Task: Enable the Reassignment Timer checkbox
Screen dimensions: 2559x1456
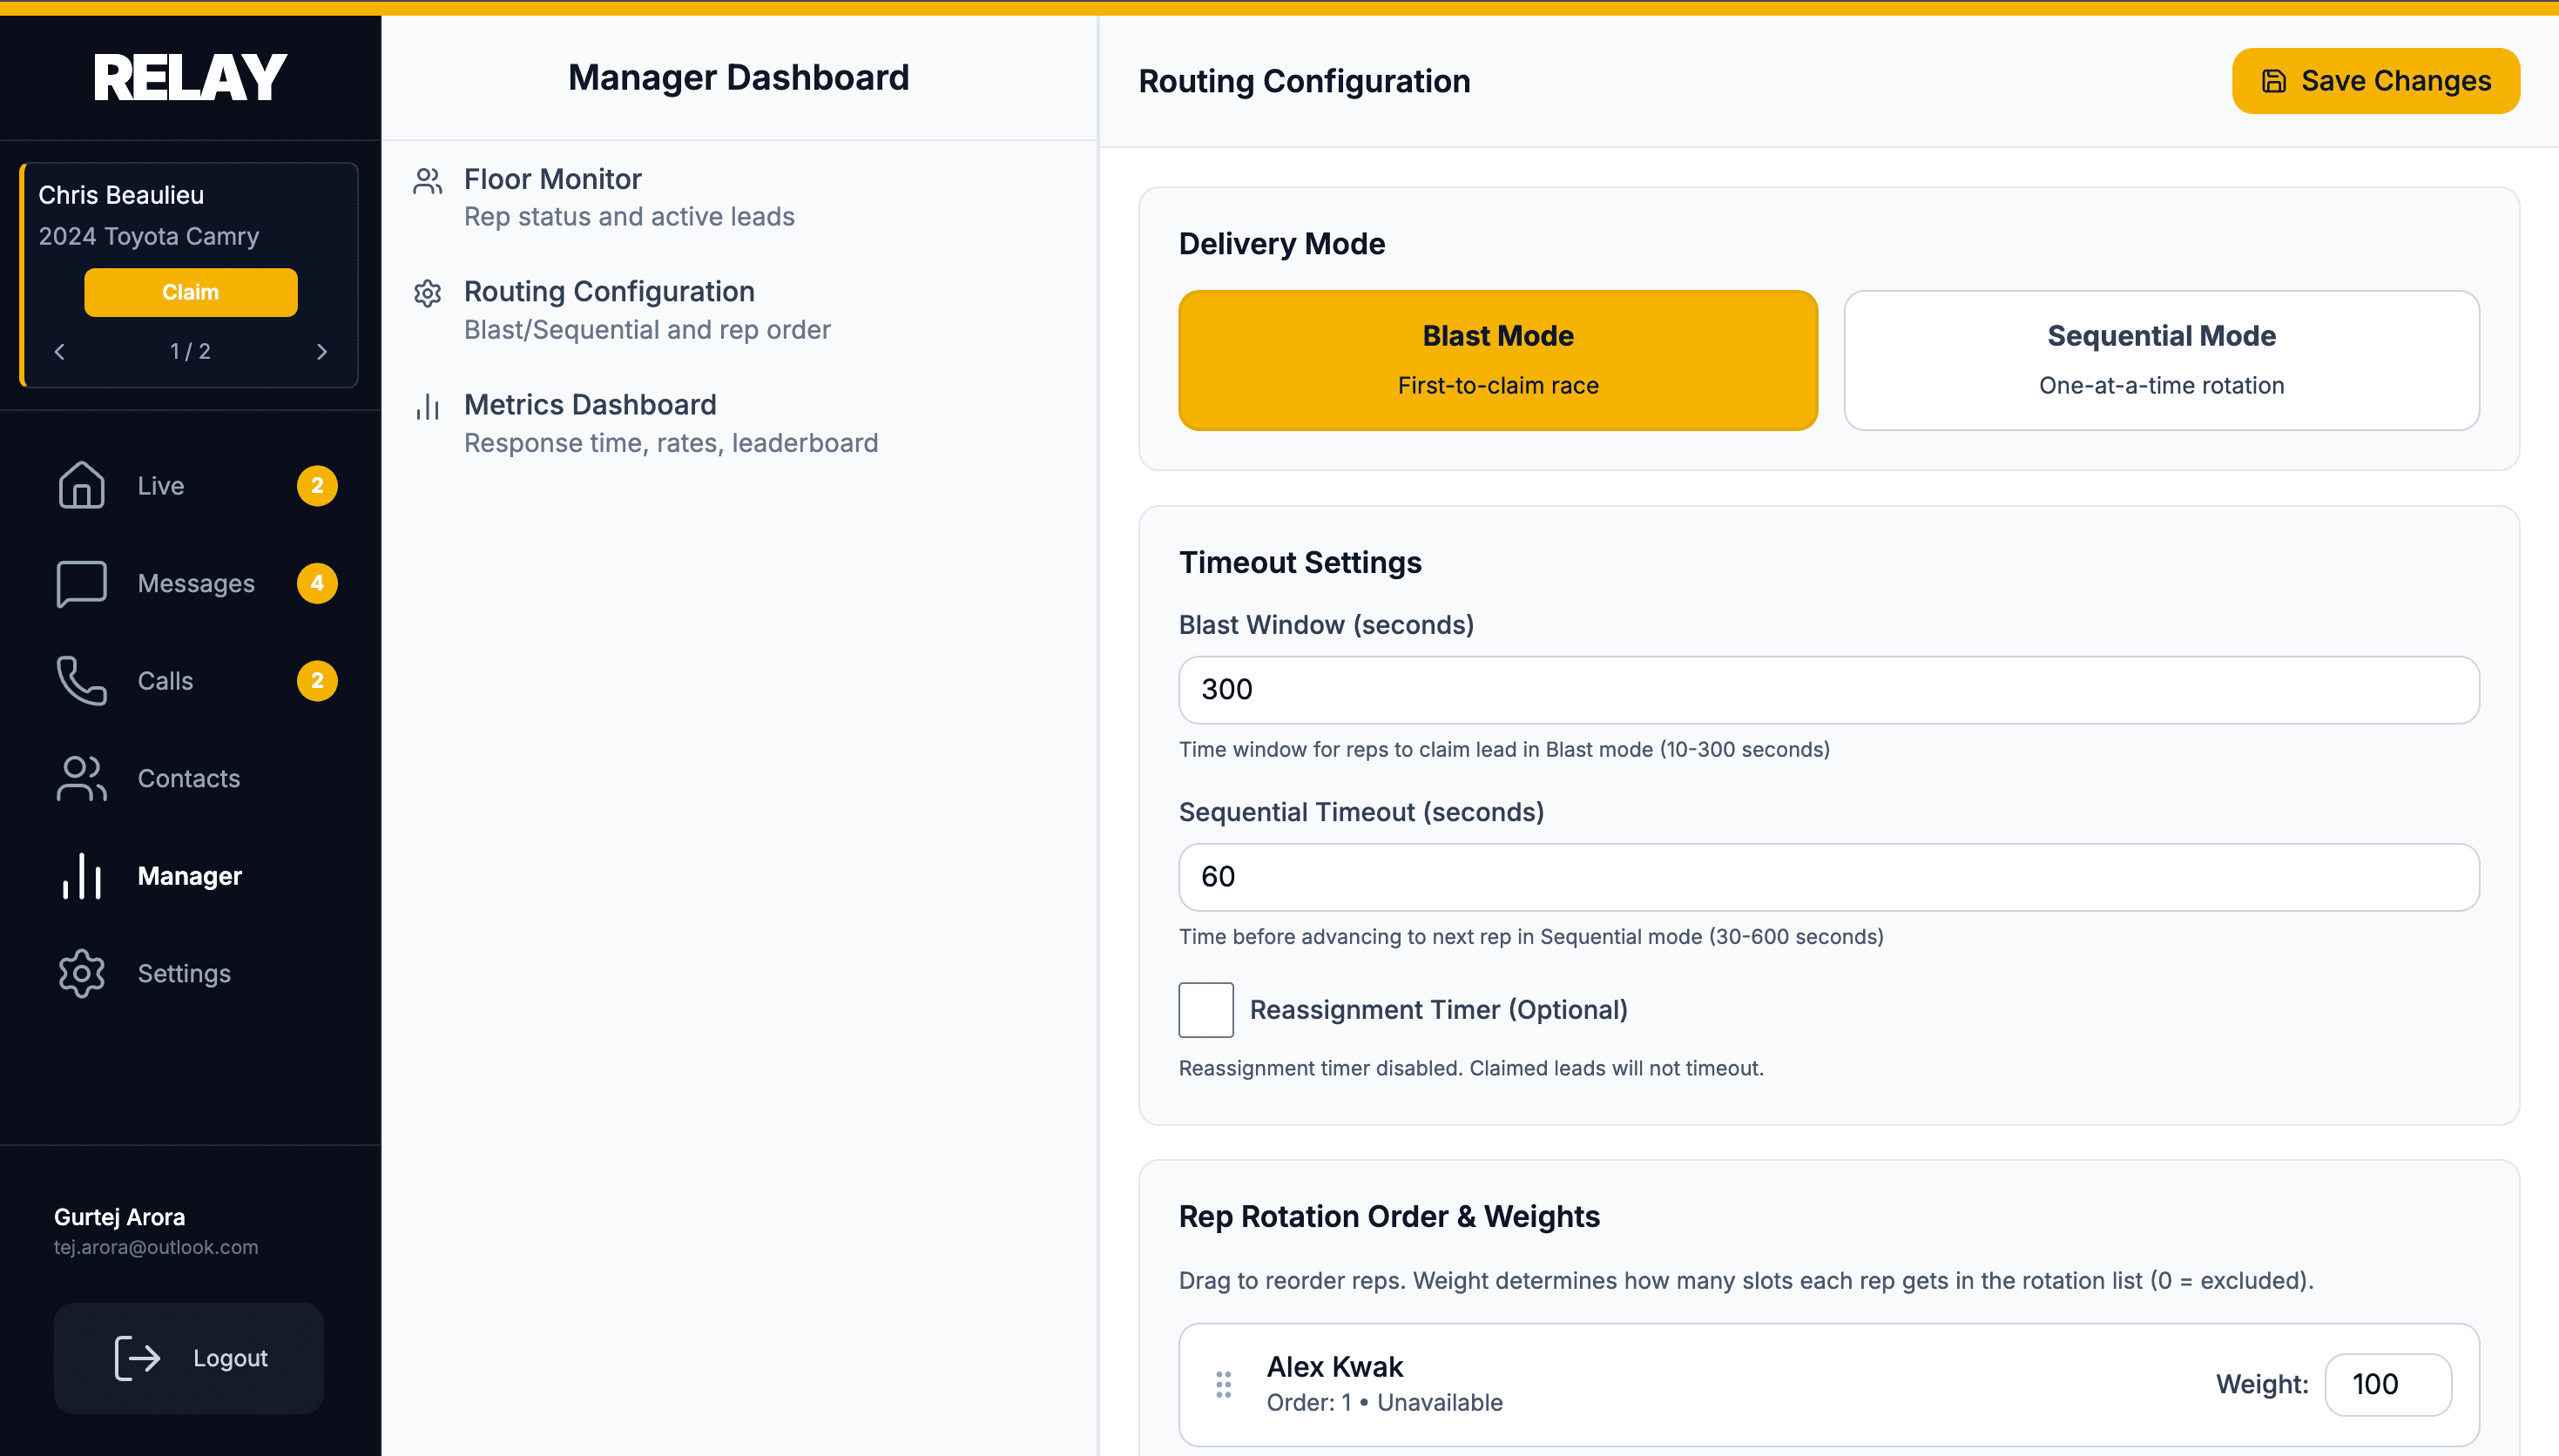Action: tap(1205, 1010)
